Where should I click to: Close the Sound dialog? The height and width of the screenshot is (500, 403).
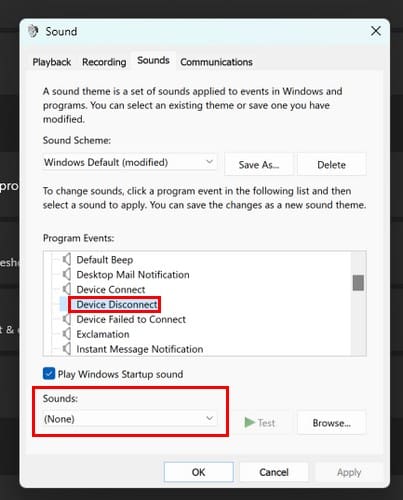376,31
